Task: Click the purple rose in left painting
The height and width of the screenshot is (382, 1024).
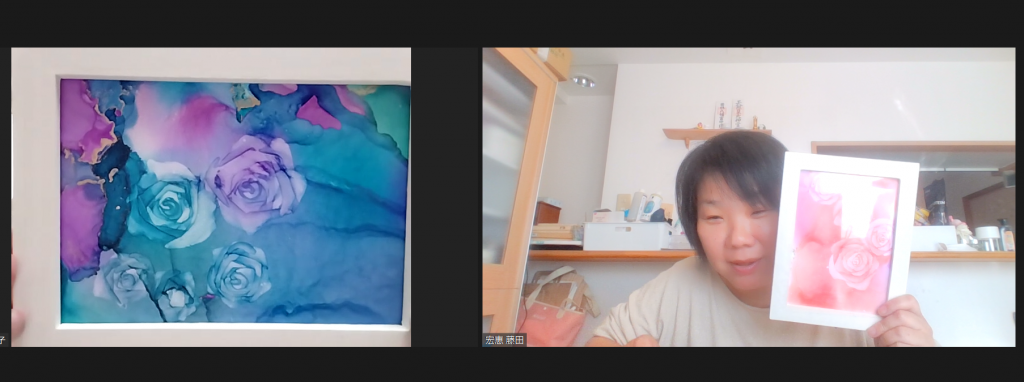Action: tap(255, 182)
